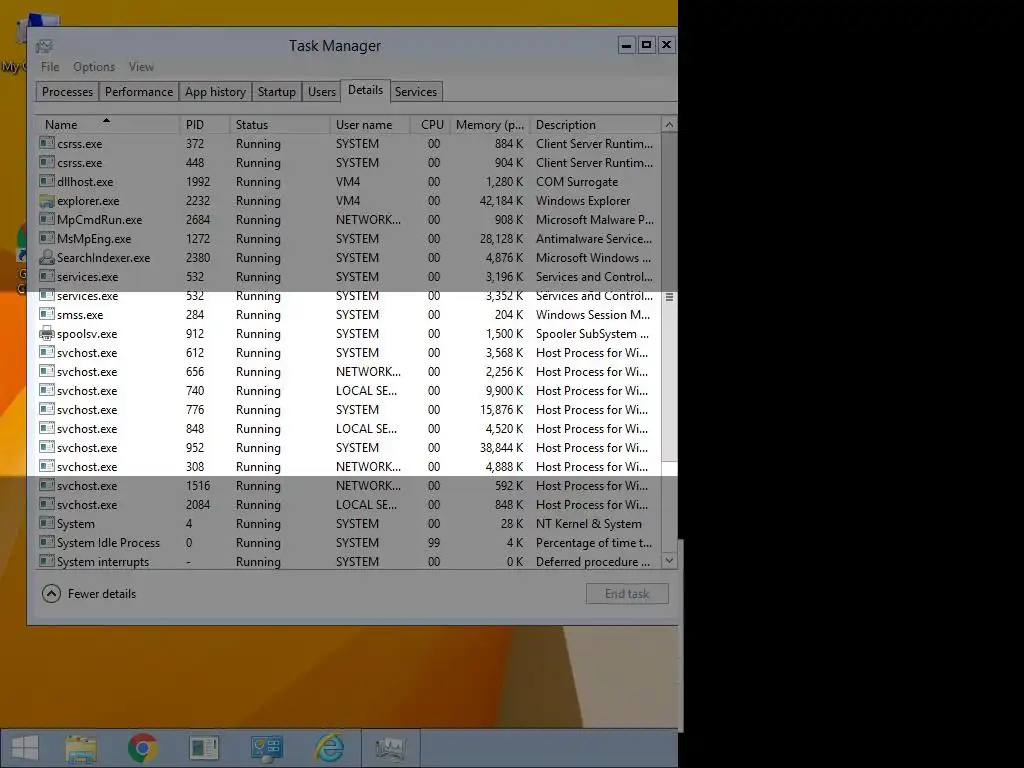Click the icon of svchost.exe PID 740
1024x768 pixels.
(46, 390)
